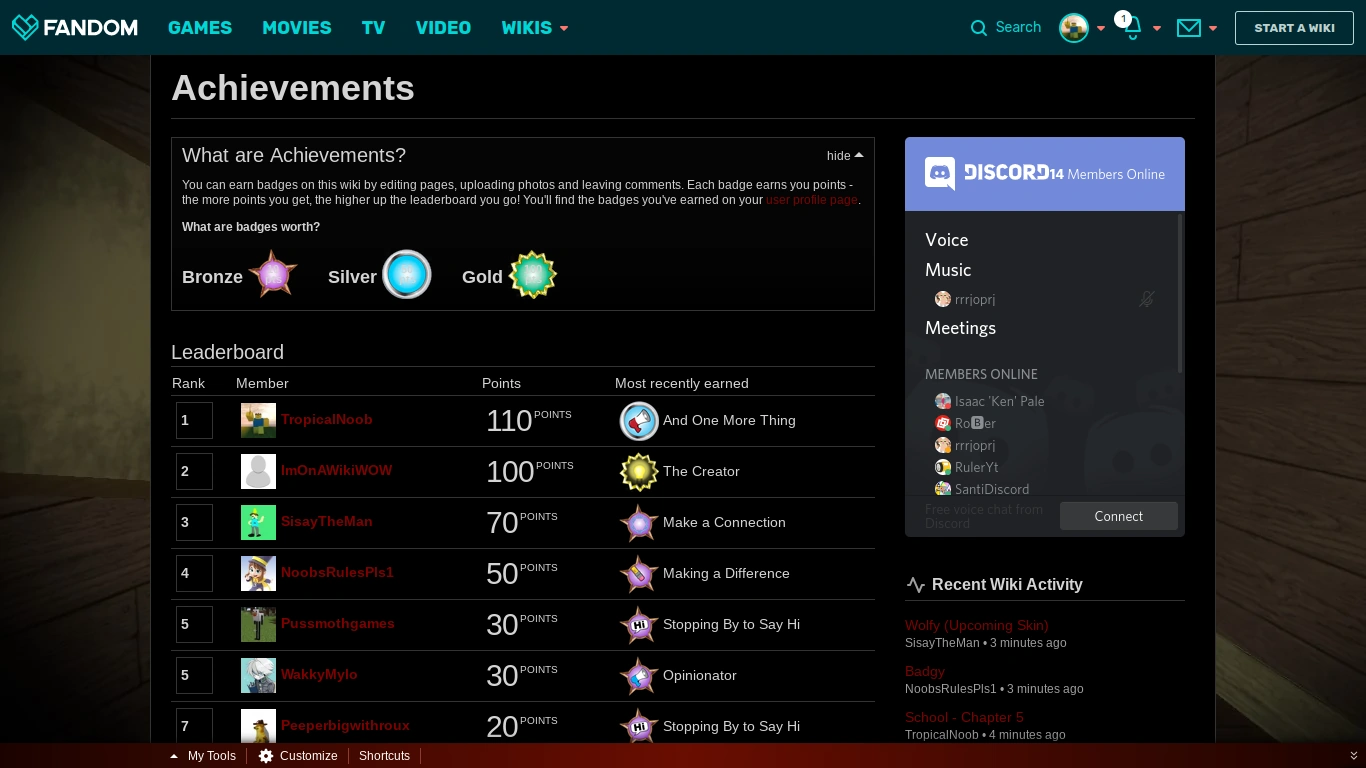Click Peeperbigwithroux's avatar
This screenshot has width=1366, height=768.
[x=258, y=726]
